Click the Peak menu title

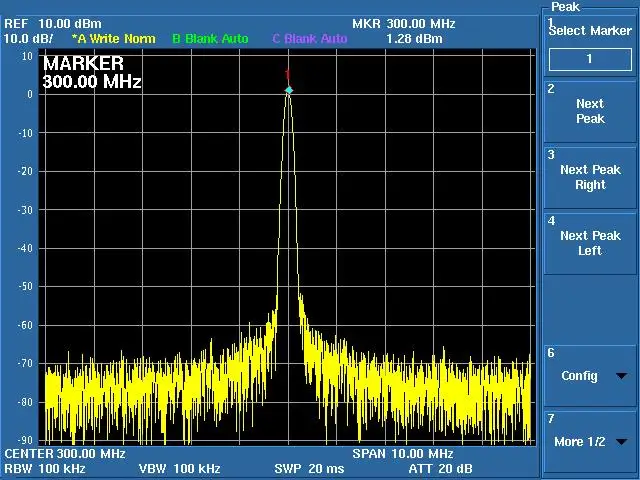[565, 7]
